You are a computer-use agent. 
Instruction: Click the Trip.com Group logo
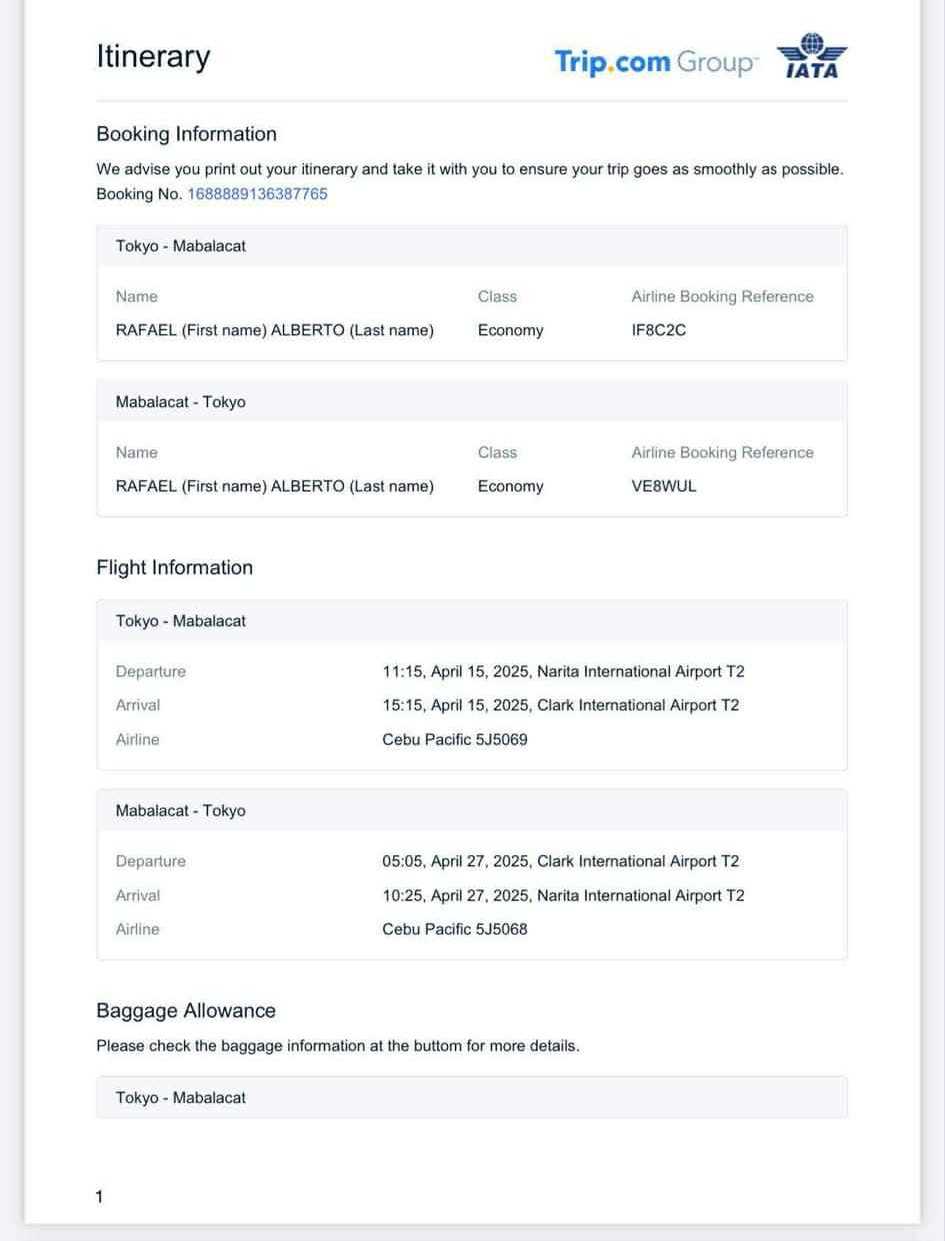pyautogui.click(x=656, y=62)
